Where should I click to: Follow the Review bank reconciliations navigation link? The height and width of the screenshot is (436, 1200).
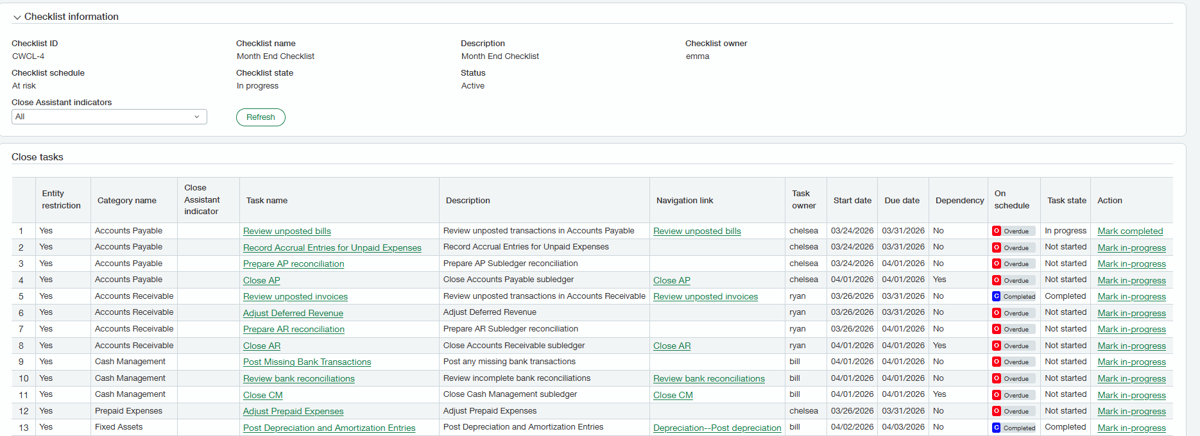(x=709, y=379)
